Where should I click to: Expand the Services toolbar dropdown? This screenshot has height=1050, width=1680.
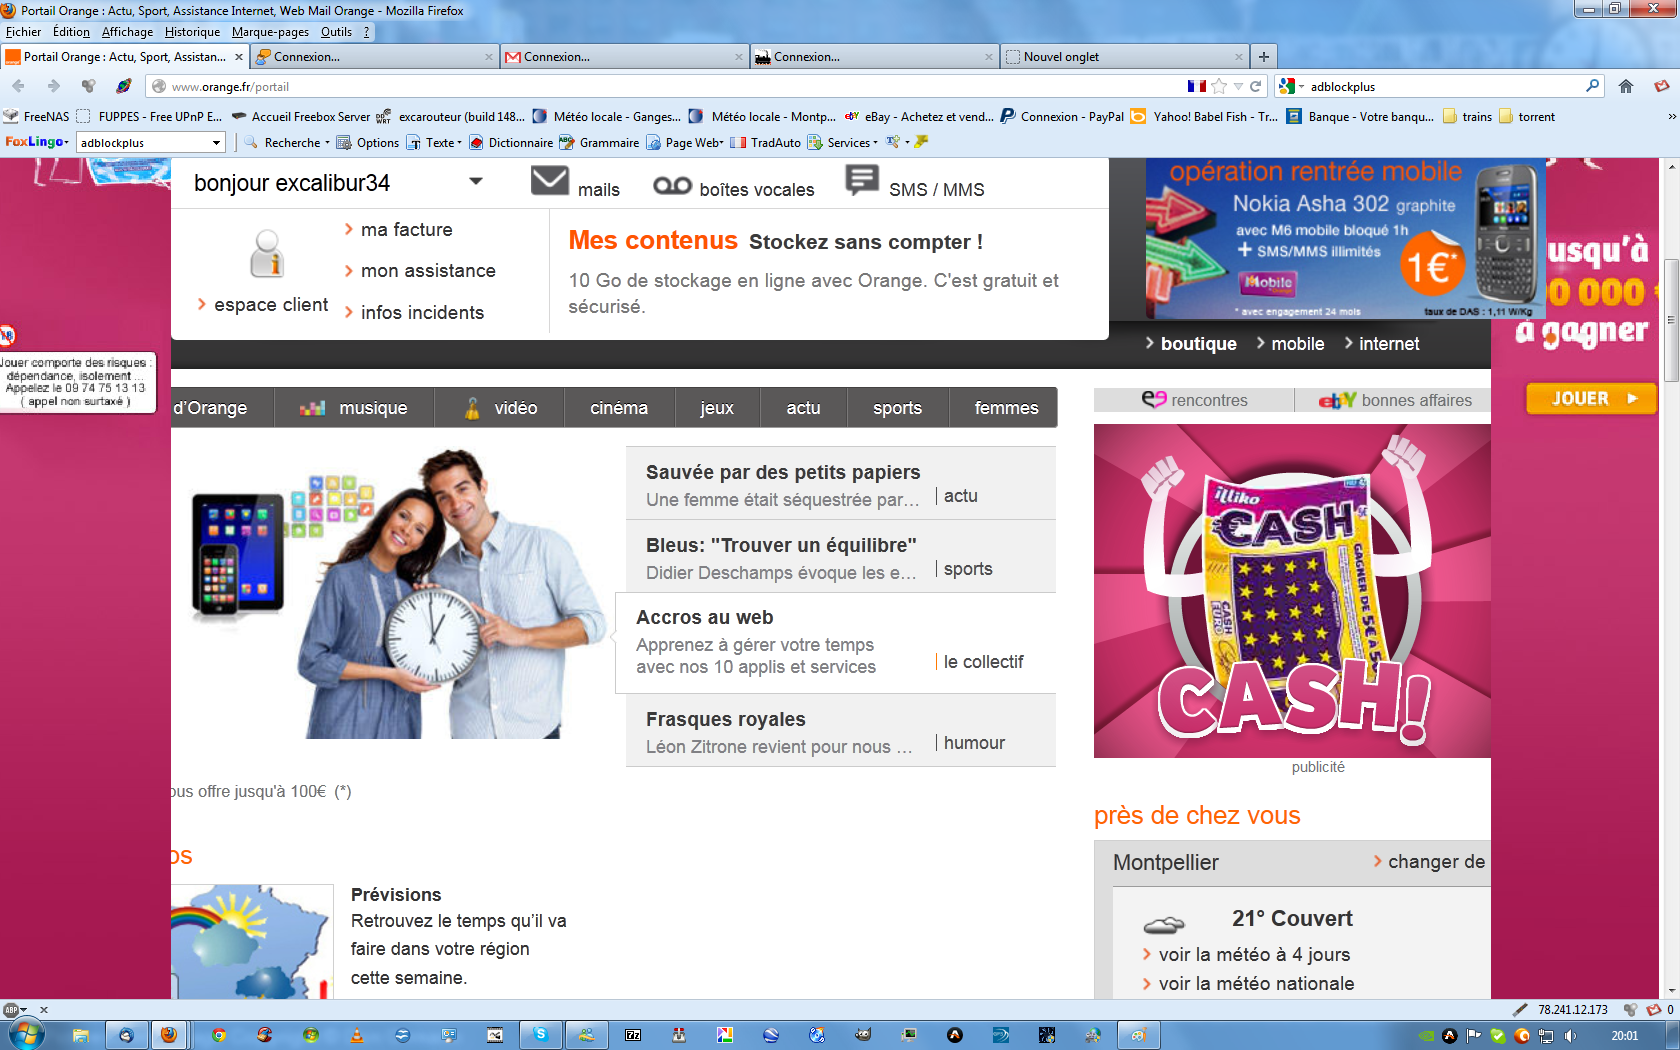pos(852,143)
